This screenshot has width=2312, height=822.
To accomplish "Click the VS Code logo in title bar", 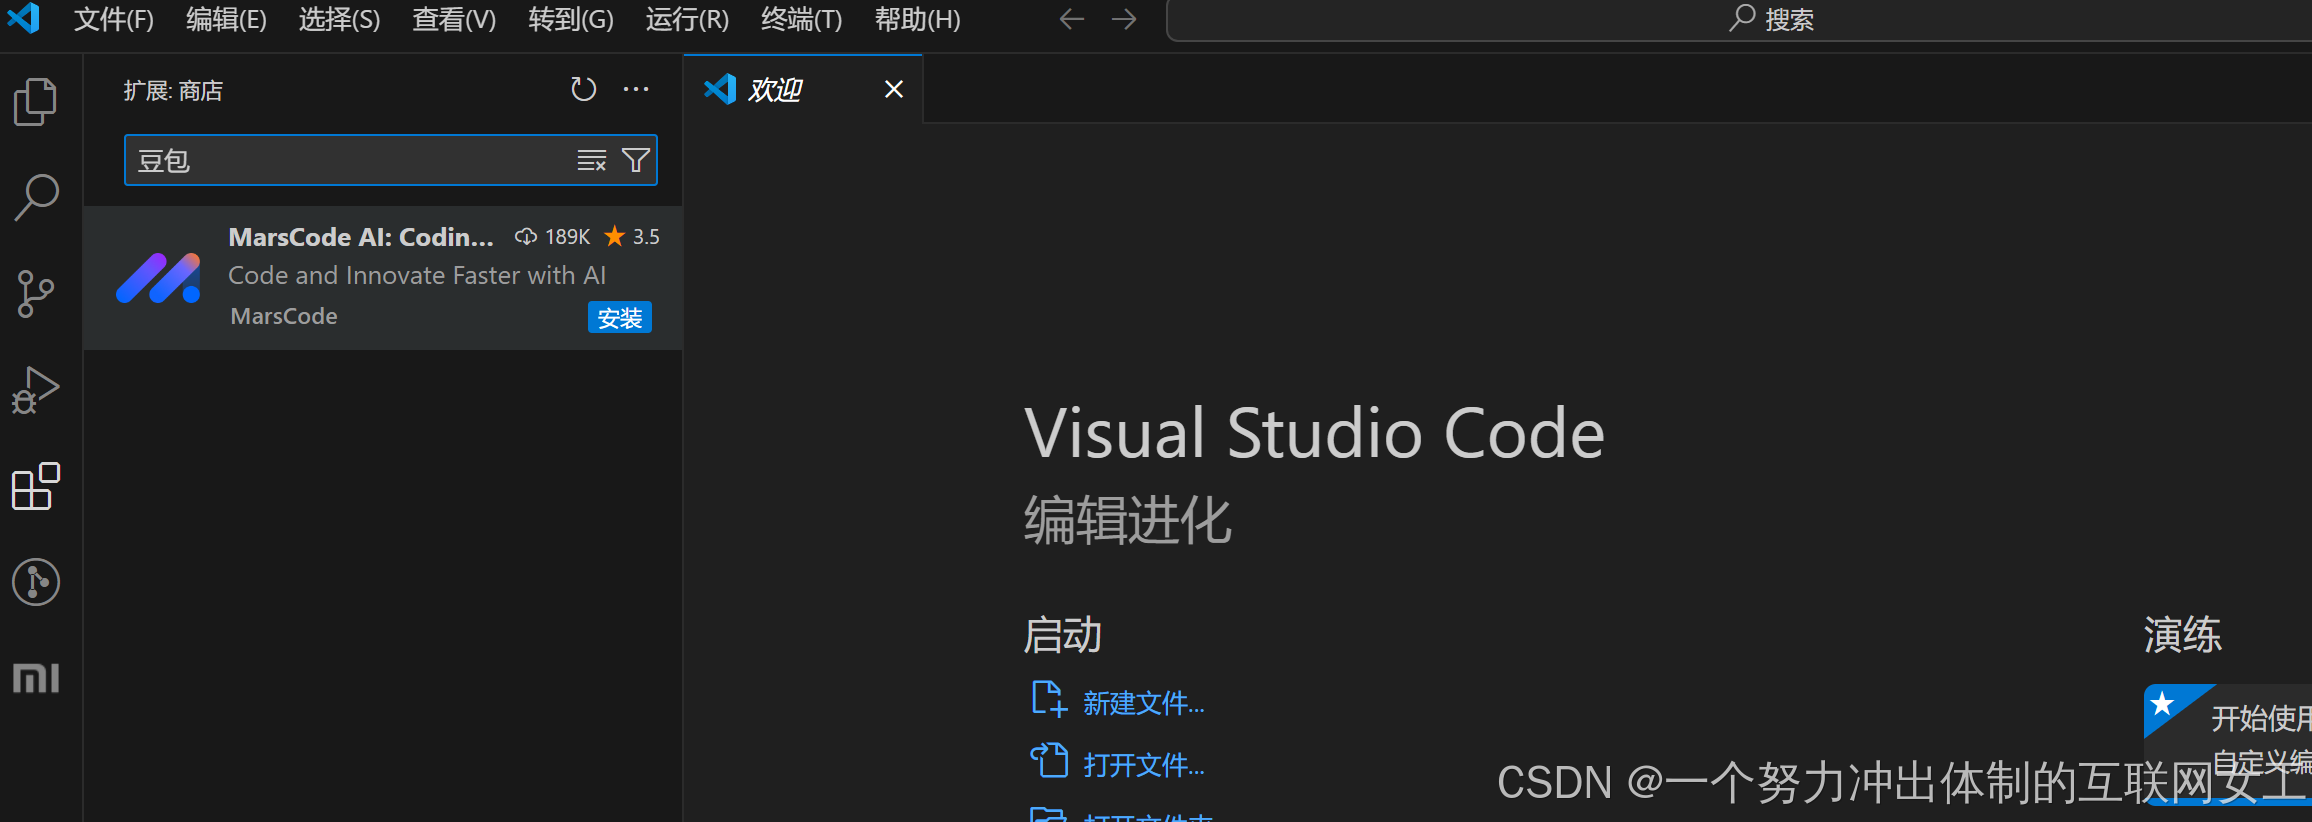I will [23, 18].
